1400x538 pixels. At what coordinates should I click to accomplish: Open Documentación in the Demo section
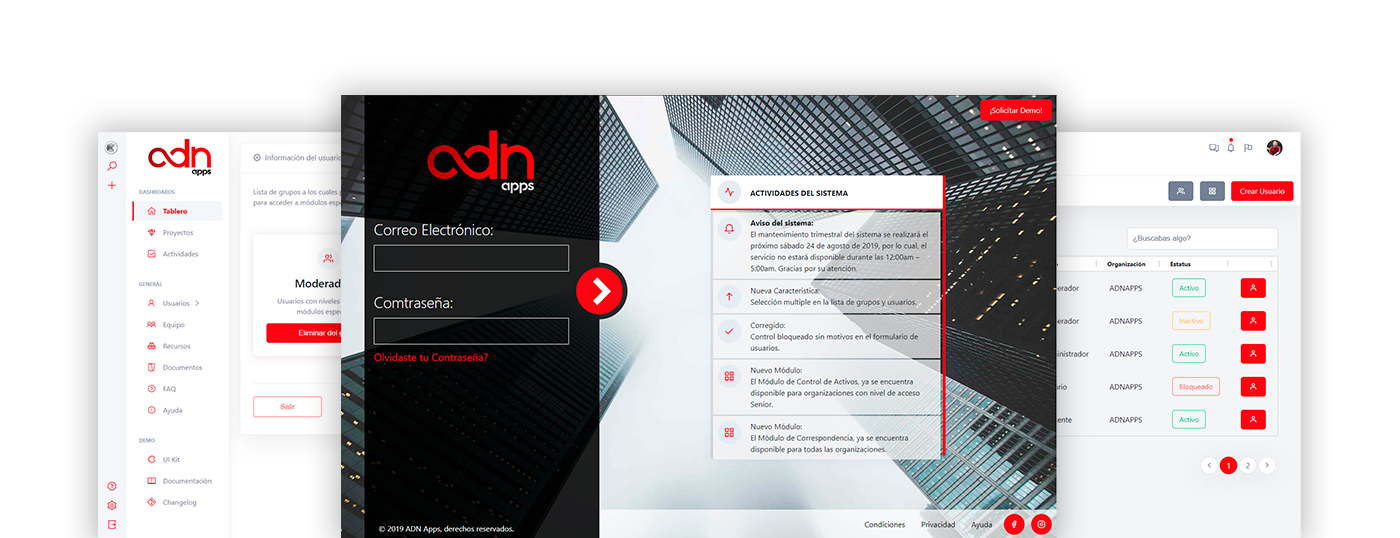tap(177, 481)
